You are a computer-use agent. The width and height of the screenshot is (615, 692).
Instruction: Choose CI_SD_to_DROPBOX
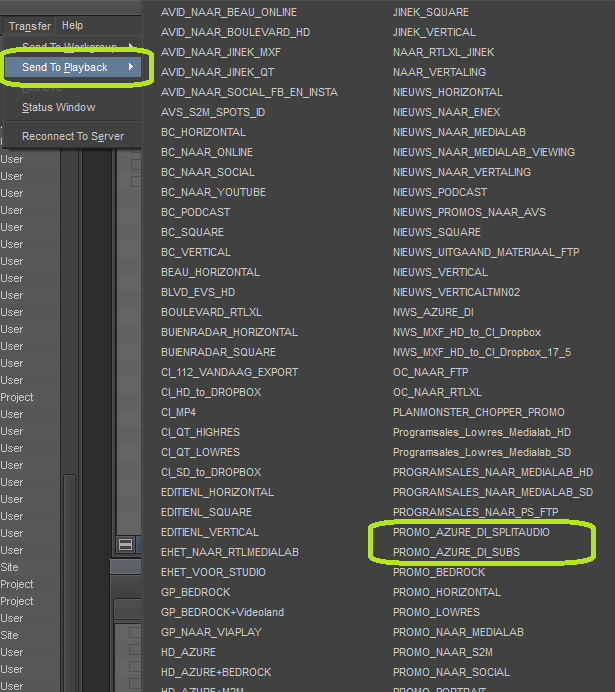point(211,472)
